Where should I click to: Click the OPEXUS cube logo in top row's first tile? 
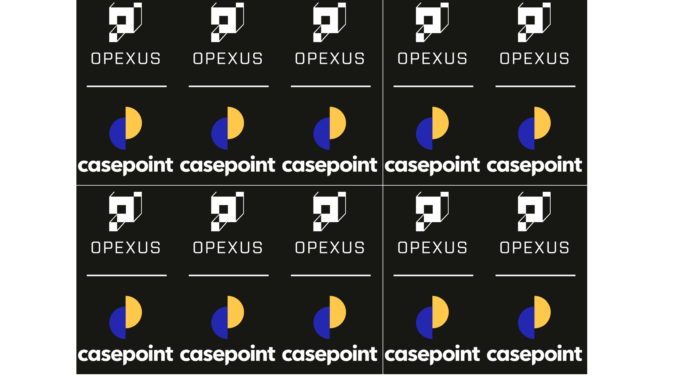125,22
